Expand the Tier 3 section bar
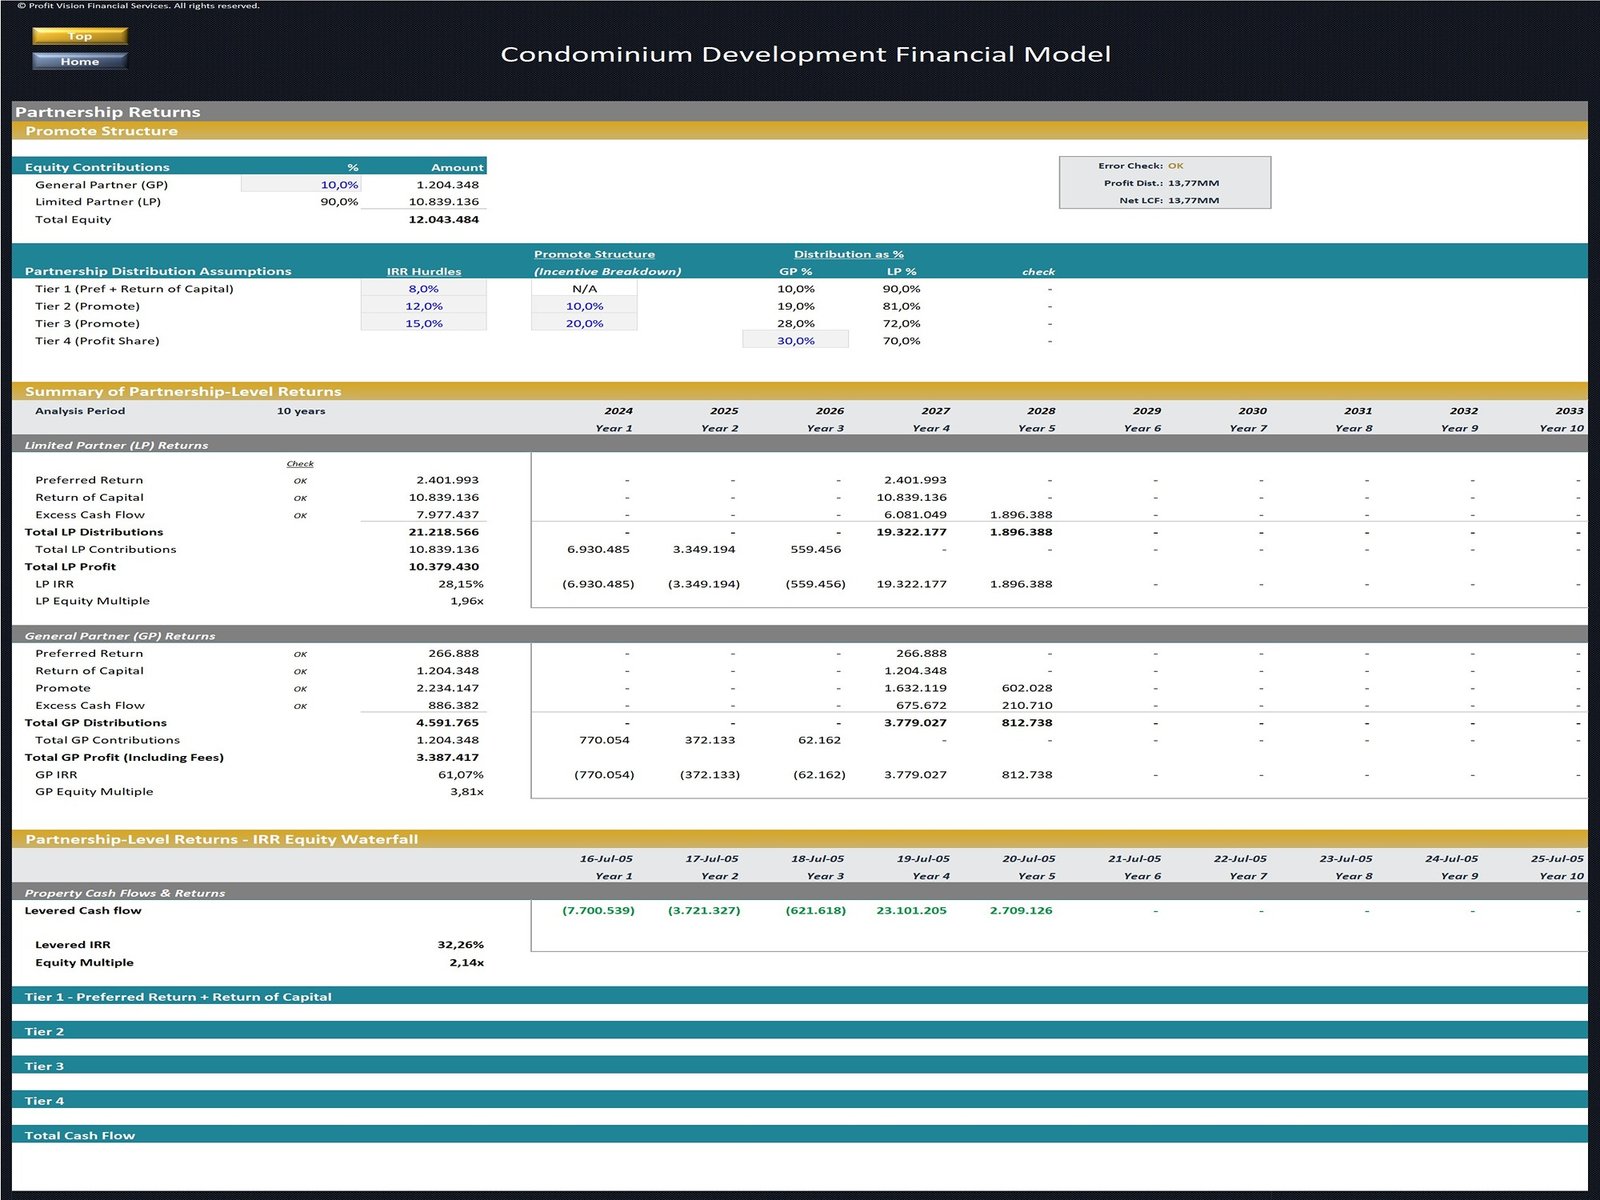 (44, 1066)
